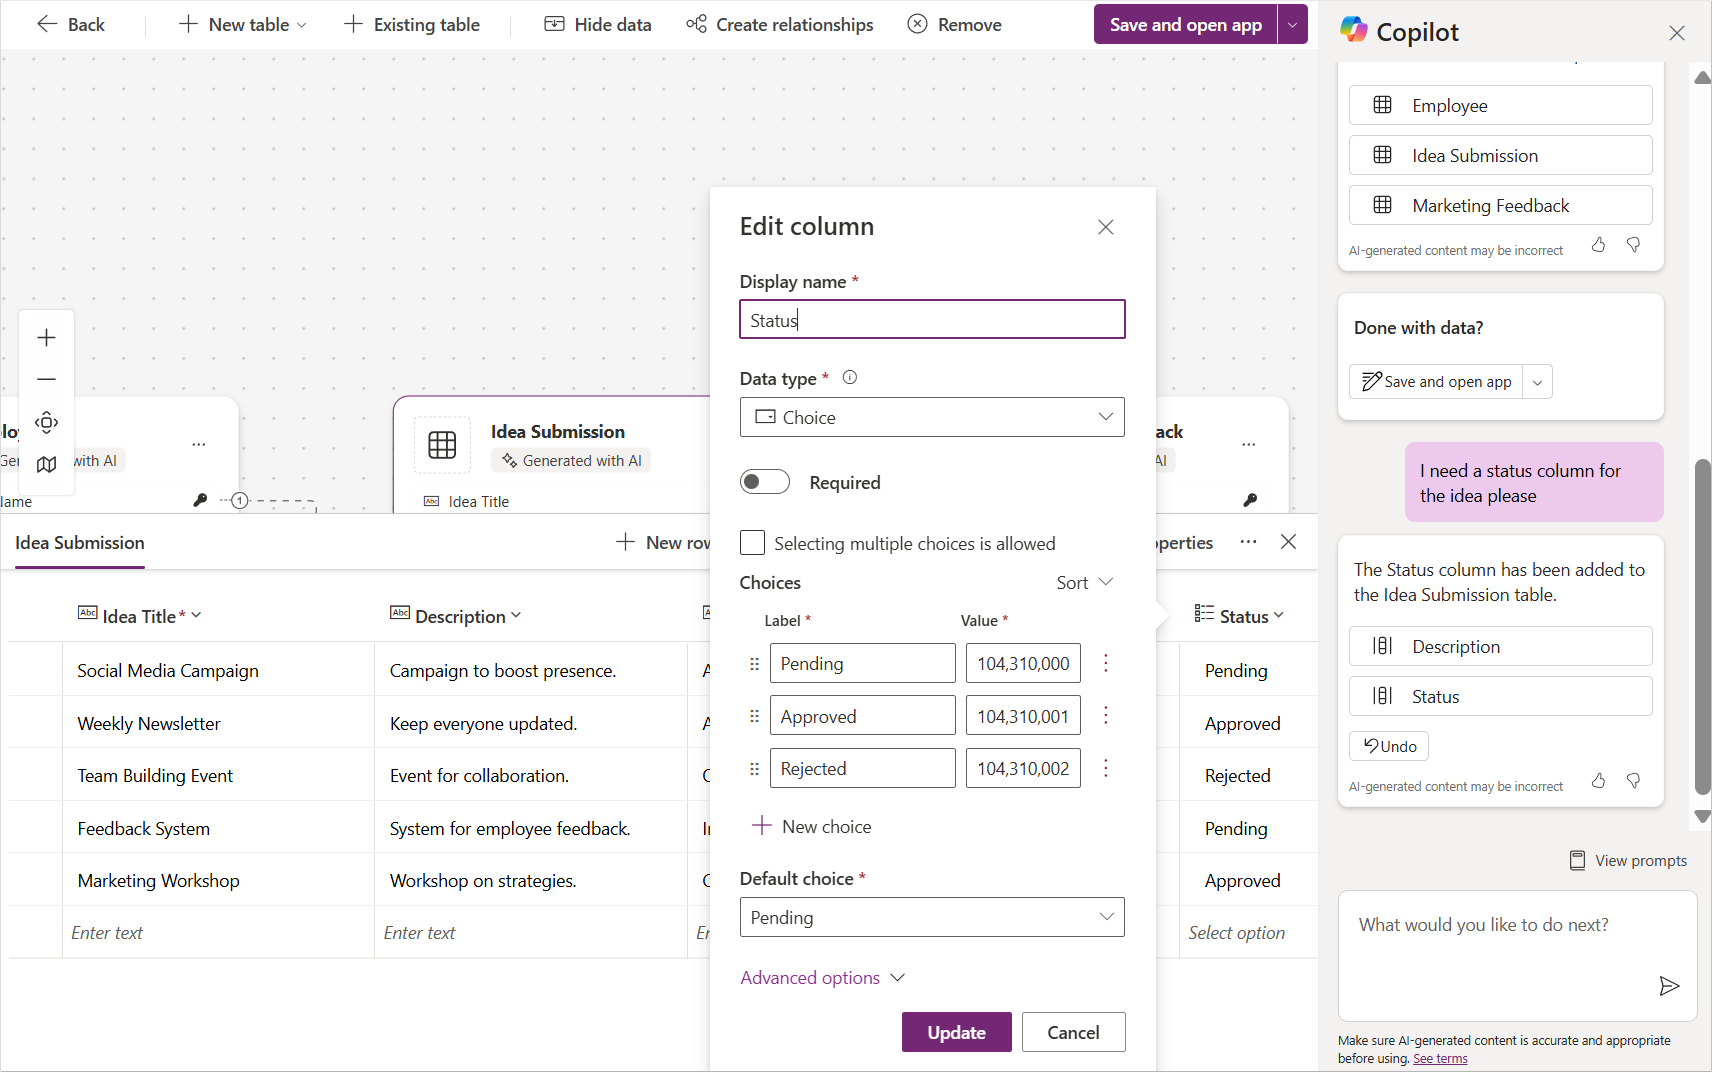Send the Copilot prompt
The image size is (1712, 1072).
pyautogui.click(x=1668, y=986)
